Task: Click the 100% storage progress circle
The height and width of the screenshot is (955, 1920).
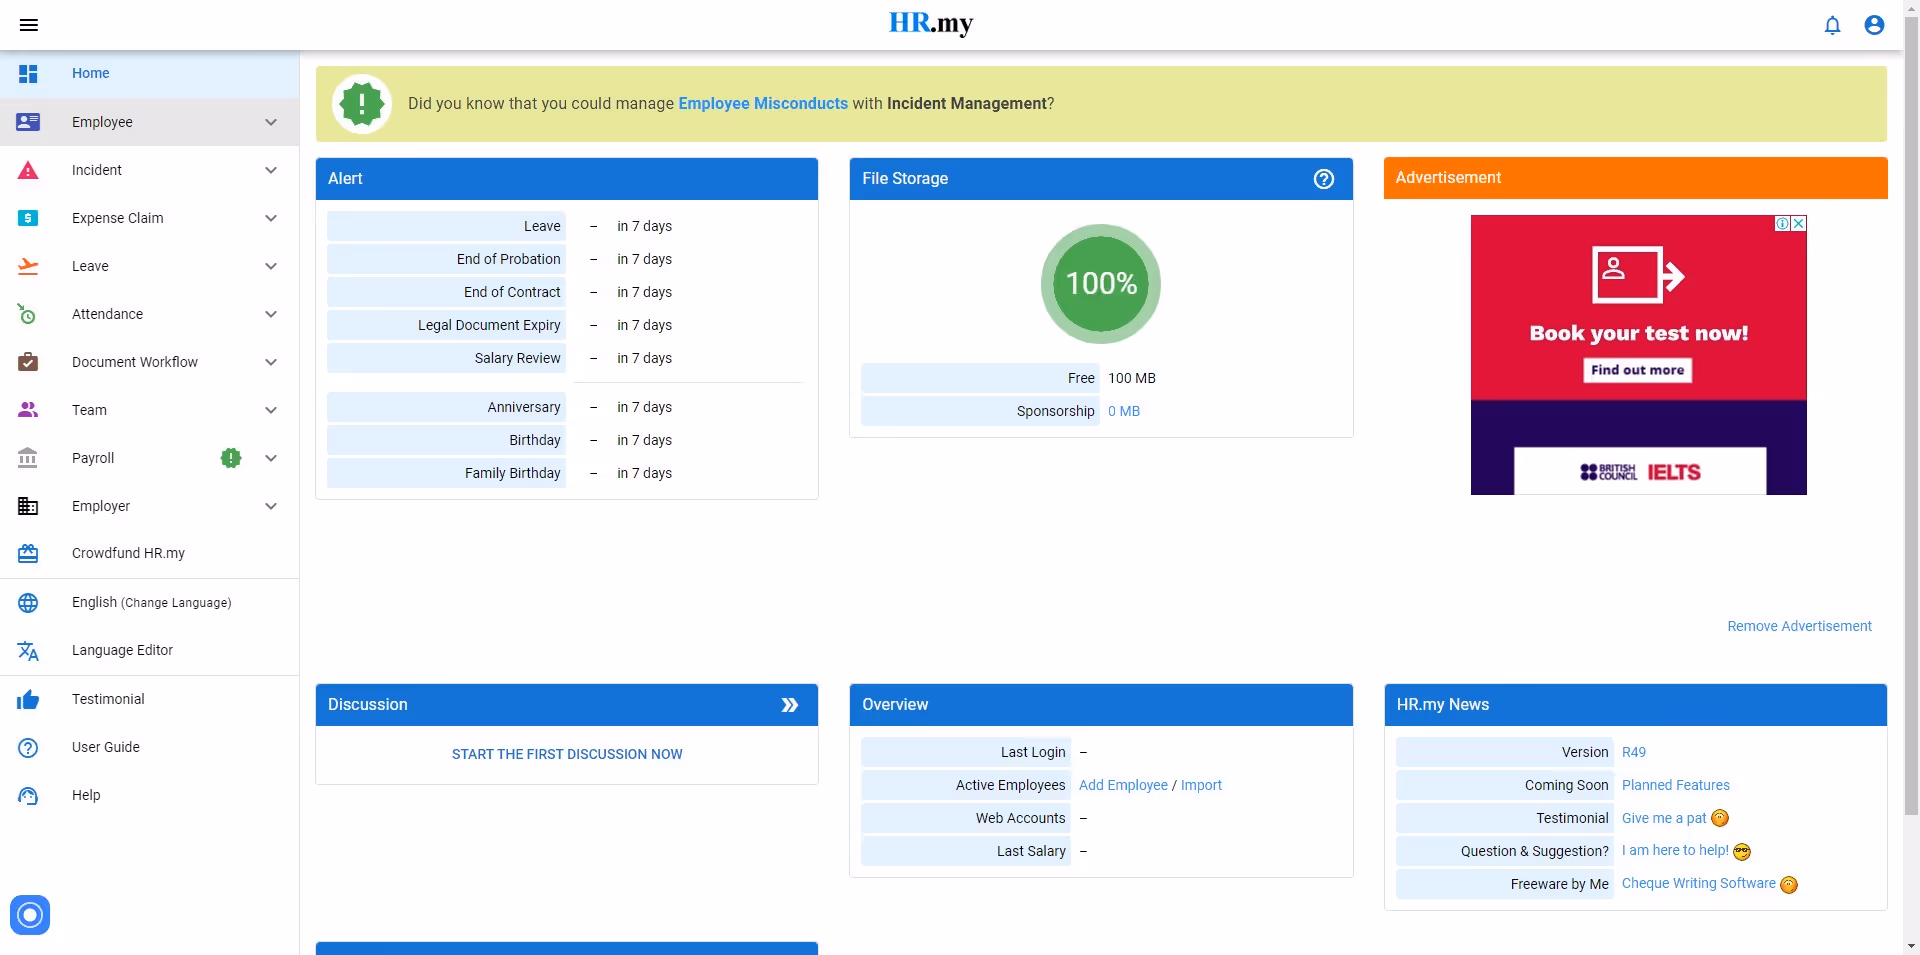Action: [1101, 284]
